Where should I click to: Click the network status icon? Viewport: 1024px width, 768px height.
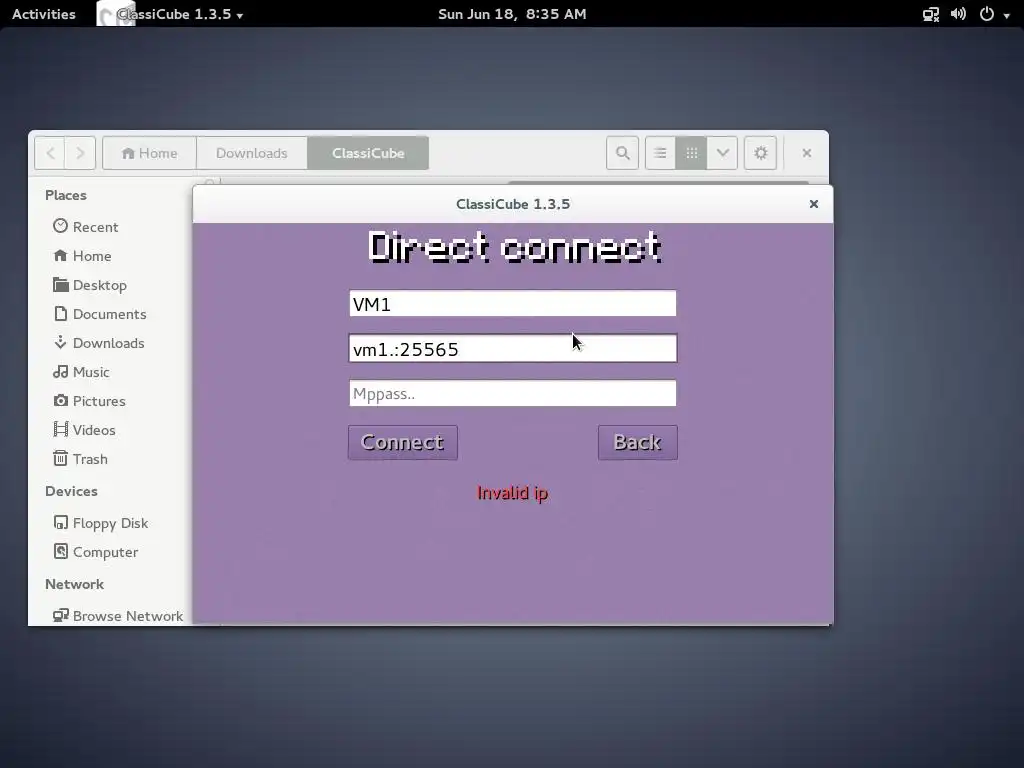tap(931, 14)
